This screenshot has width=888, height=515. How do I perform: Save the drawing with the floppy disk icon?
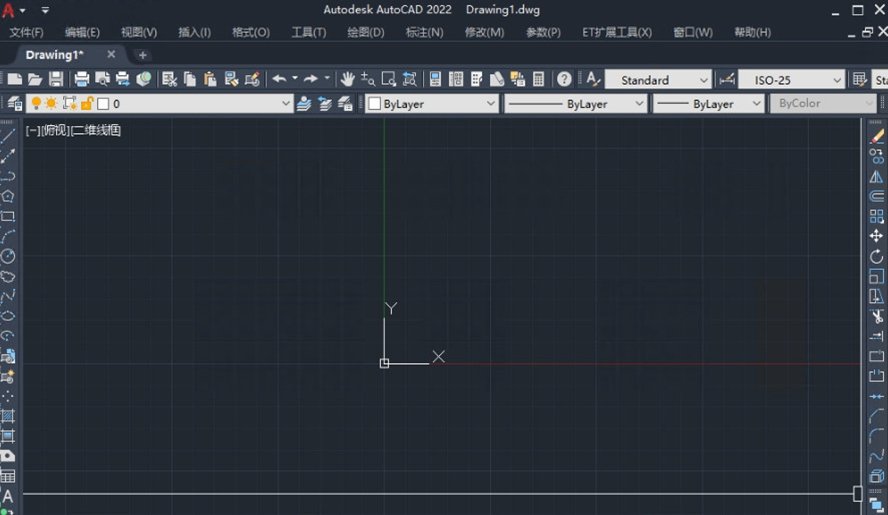pos(56,79)
